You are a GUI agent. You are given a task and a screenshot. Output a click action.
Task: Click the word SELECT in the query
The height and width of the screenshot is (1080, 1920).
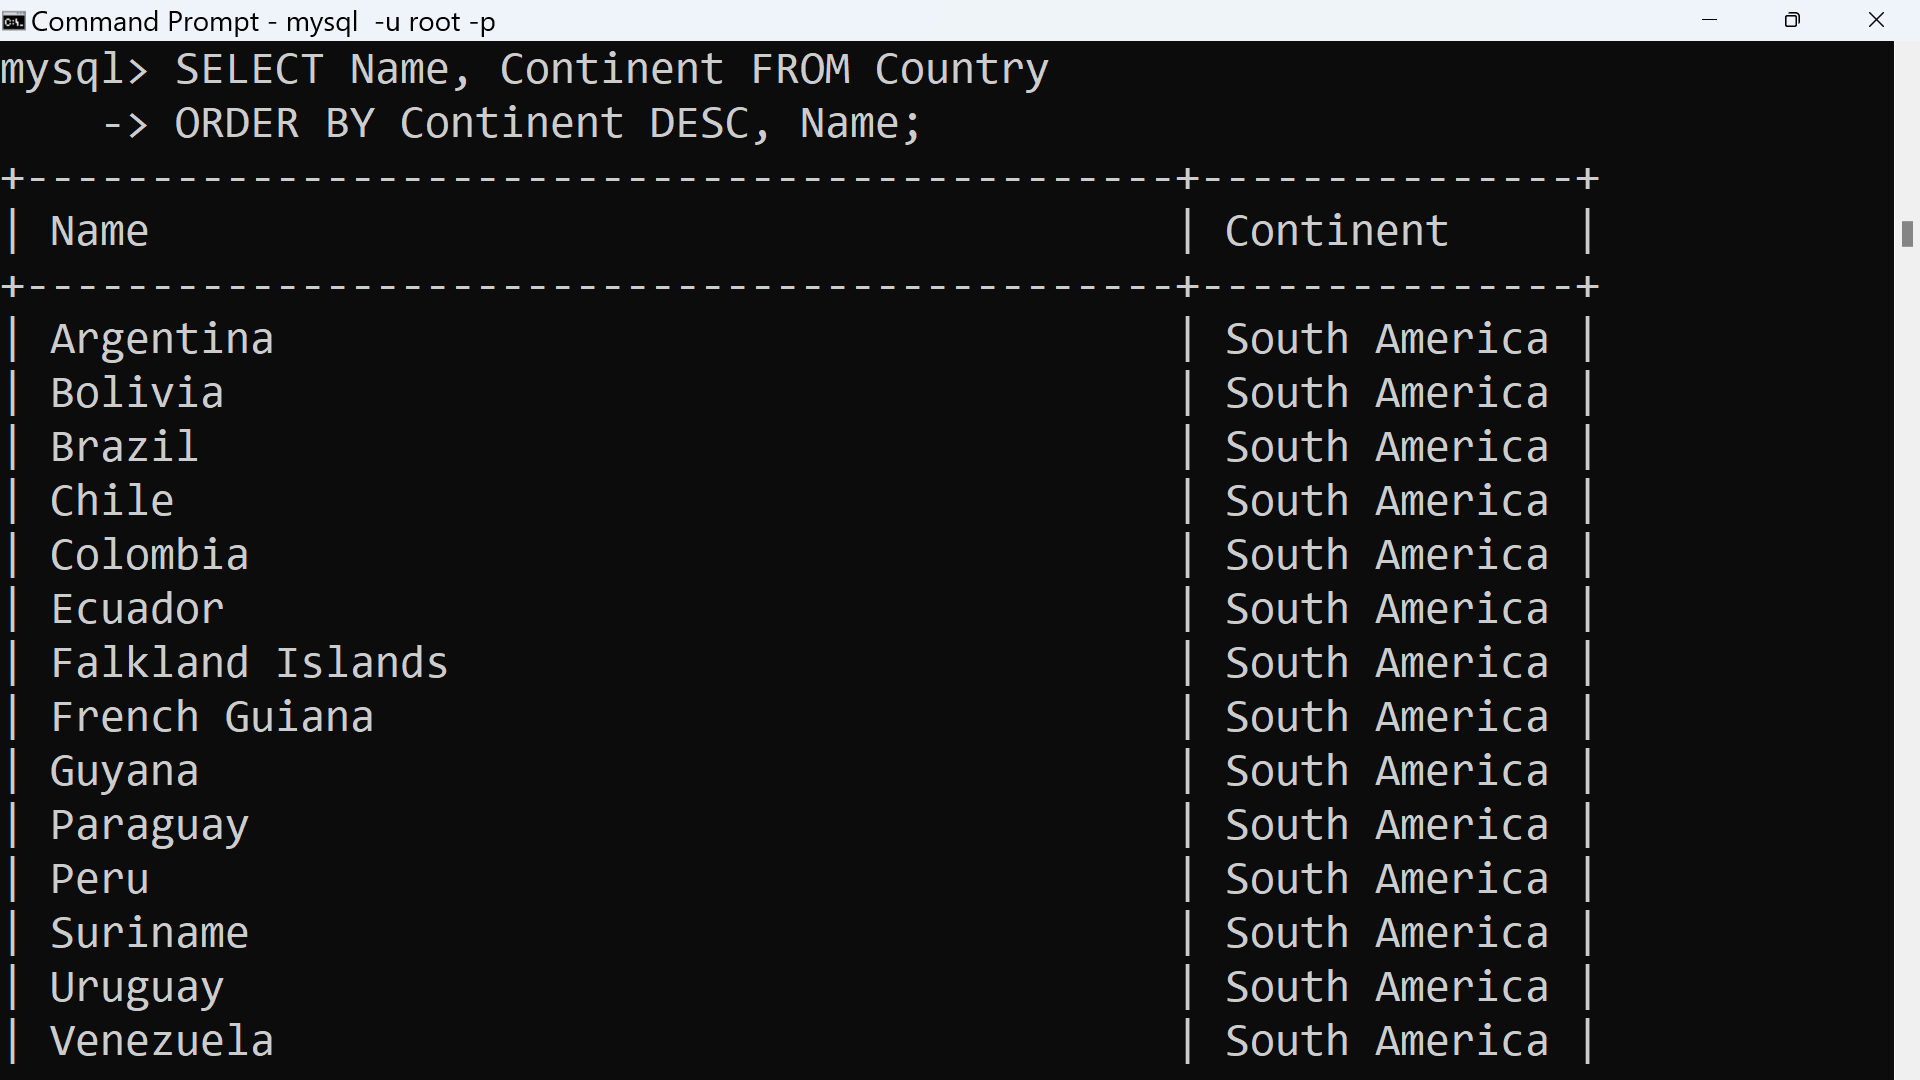[x=249, y=69]
